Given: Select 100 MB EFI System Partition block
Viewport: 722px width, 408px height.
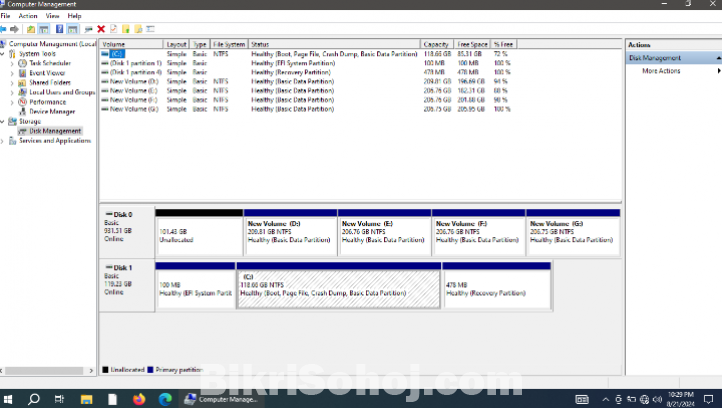Looking at the screenshot, I should click(x=195, y=286).
